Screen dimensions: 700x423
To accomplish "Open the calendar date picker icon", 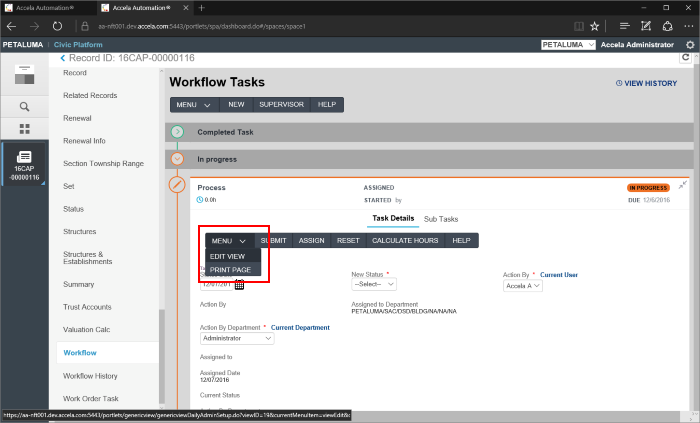I will click(x=239, y=284).
